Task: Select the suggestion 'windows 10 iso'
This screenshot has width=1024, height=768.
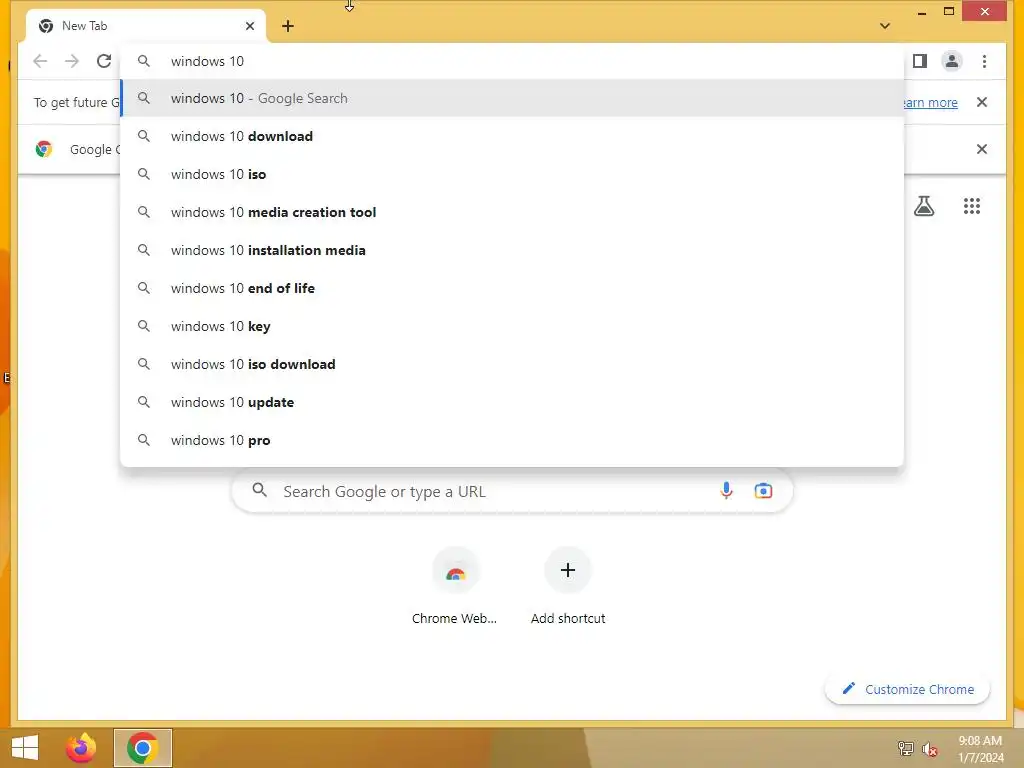Action: 512,174
